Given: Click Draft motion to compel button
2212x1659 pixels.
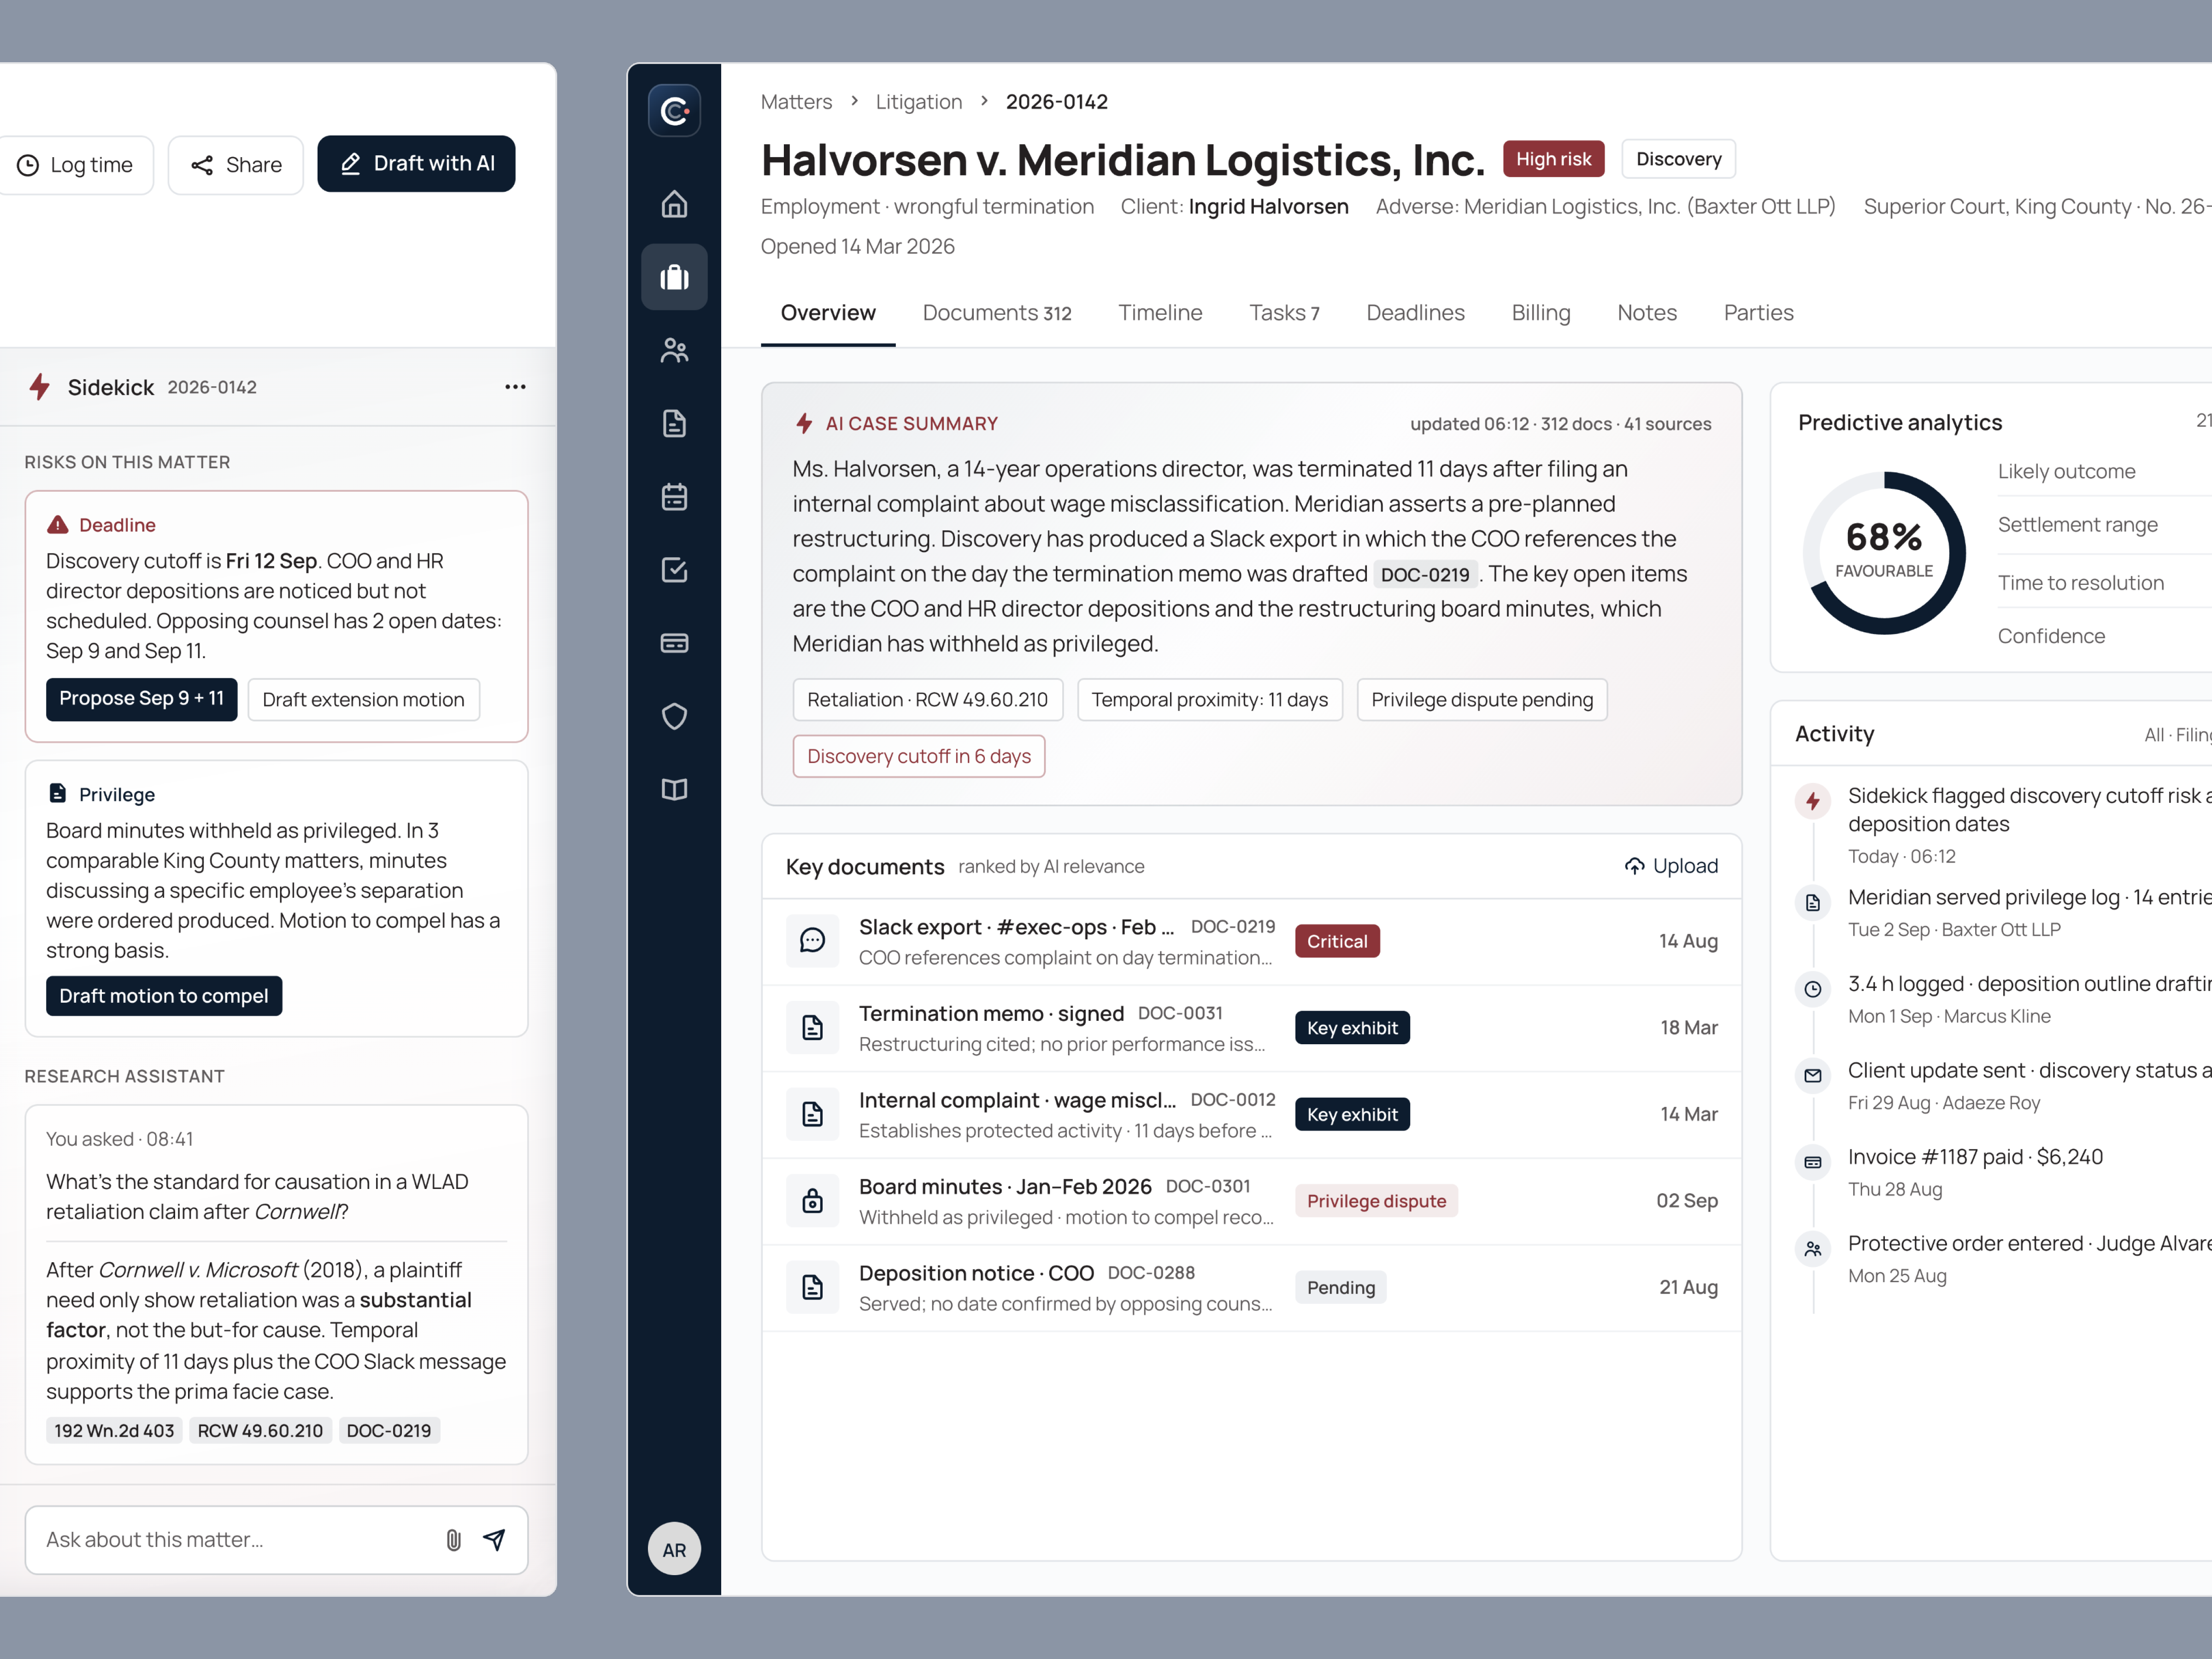Looking at the screenshot, I should [x=164, y=996].
